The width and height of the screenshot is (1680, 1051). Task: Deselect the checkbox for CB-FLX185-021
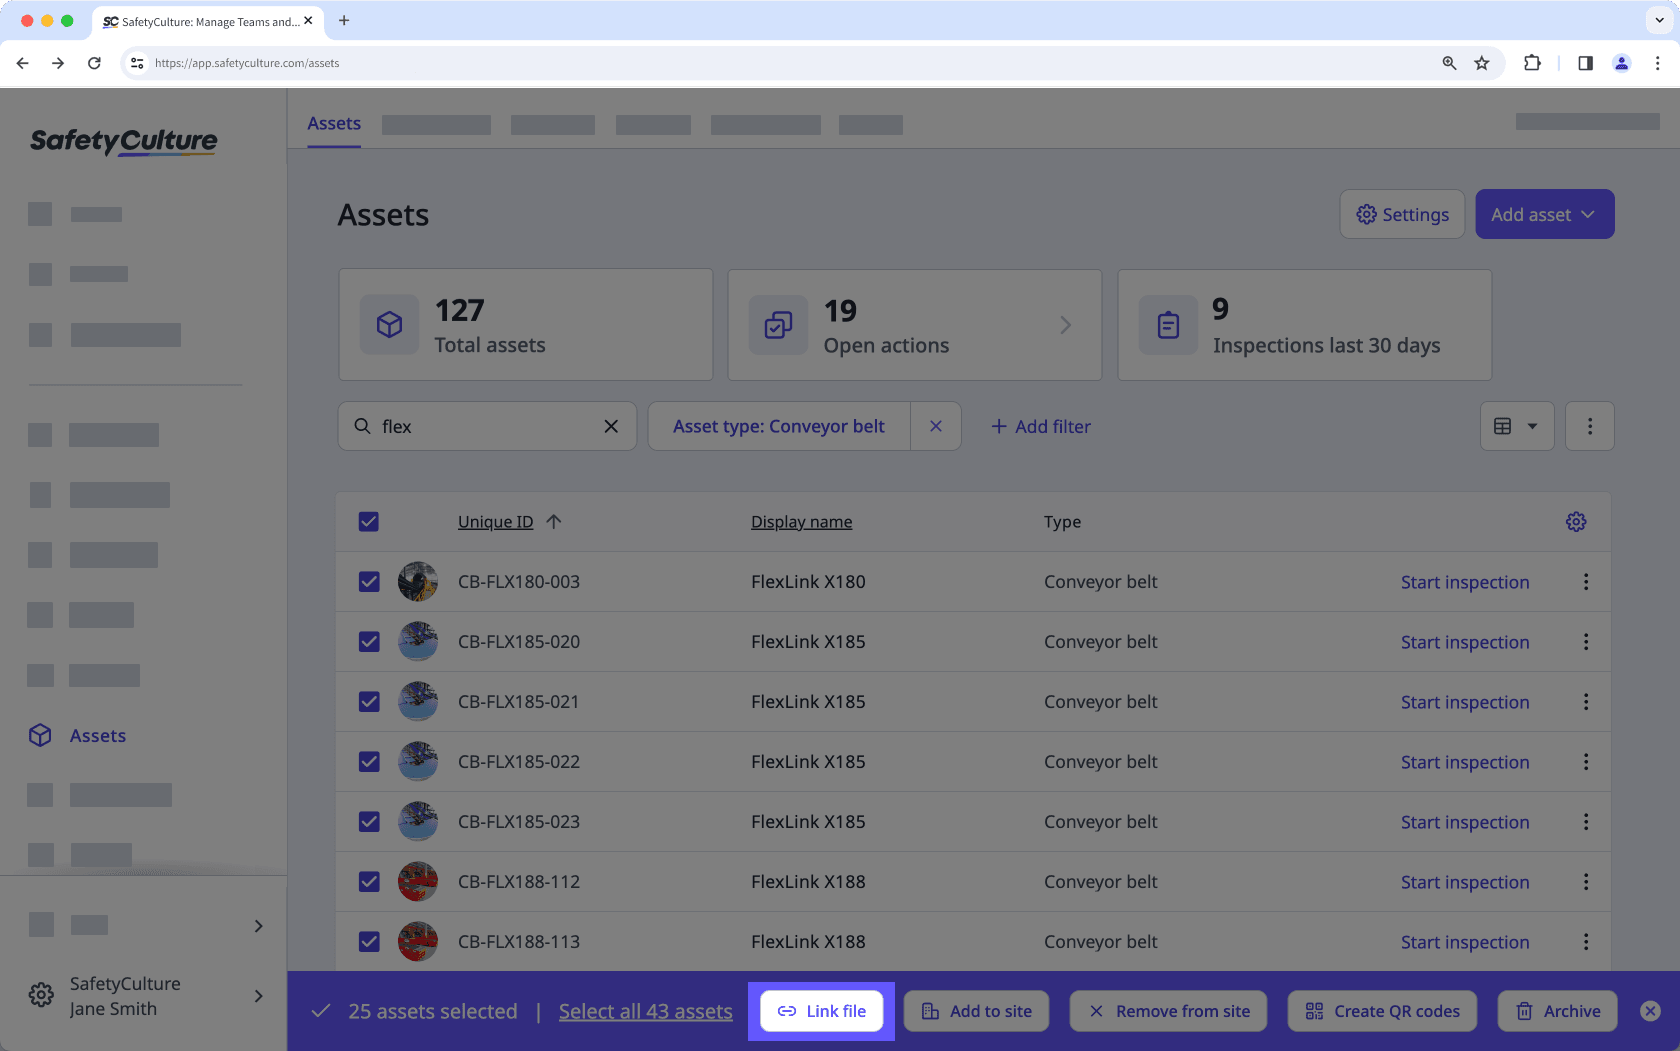pyautogui.click(x=369, y=701)
